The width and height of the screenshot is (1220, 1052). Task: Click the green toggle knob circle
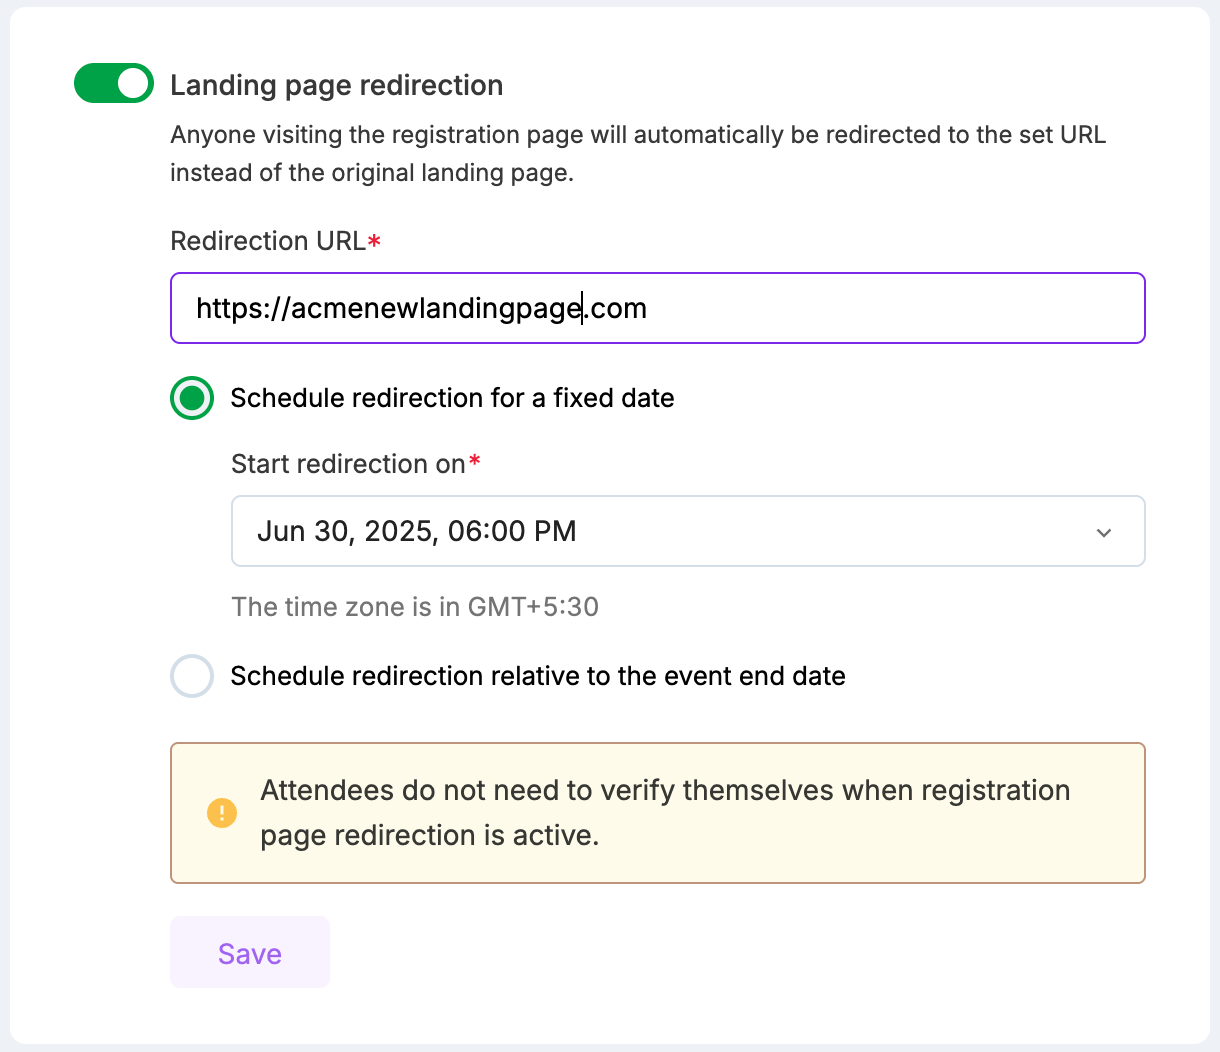(x=131, y=83)
